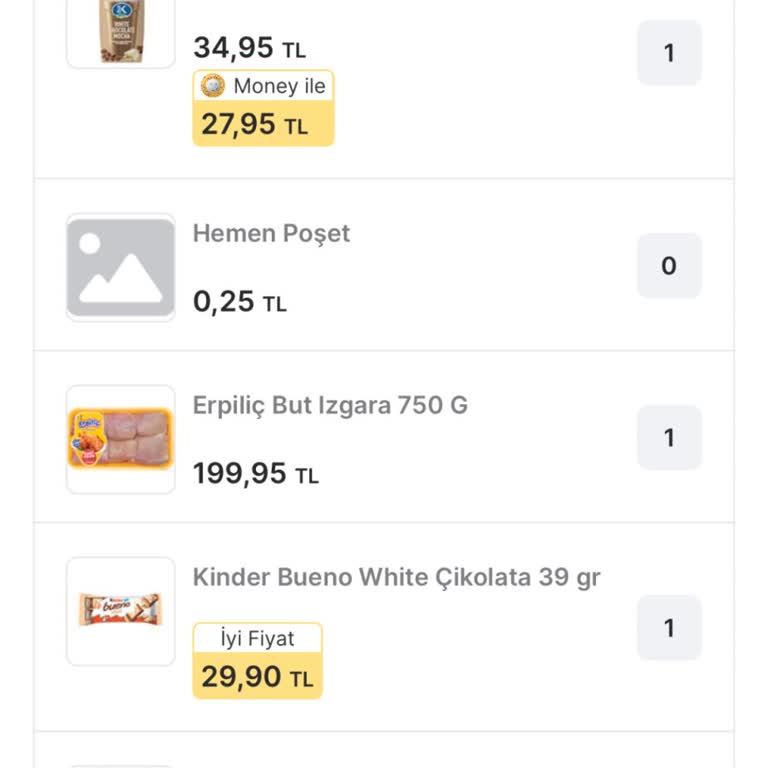Screen dimensions: 768x768
Task: Open the Erpiliç But Izgara product image
Action: (121, 439)
